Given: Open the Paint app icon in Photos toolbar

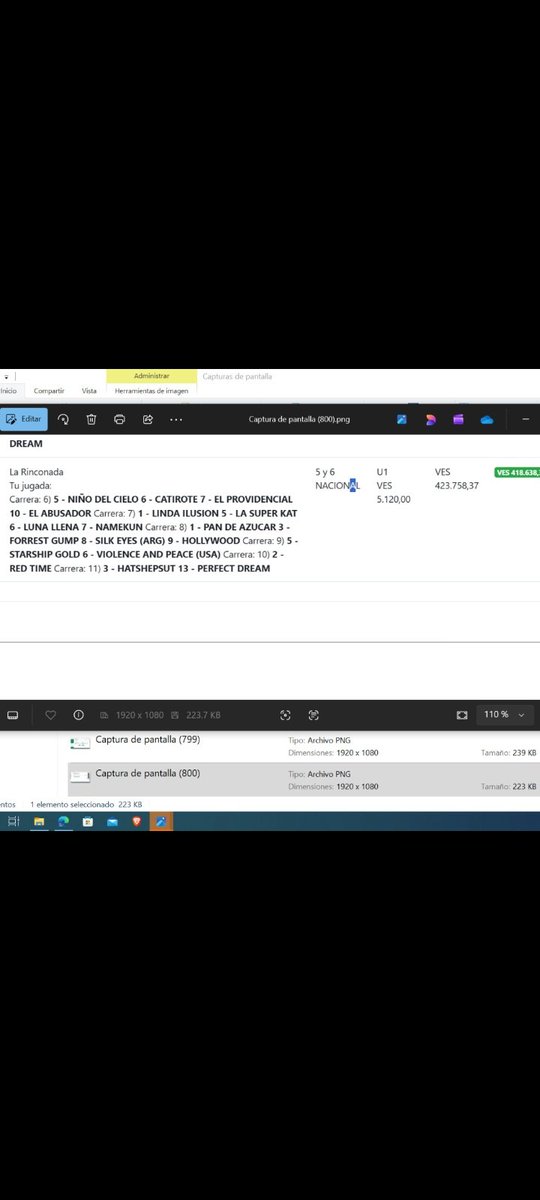Looking at the screenshot, I should tap(401, 419).
